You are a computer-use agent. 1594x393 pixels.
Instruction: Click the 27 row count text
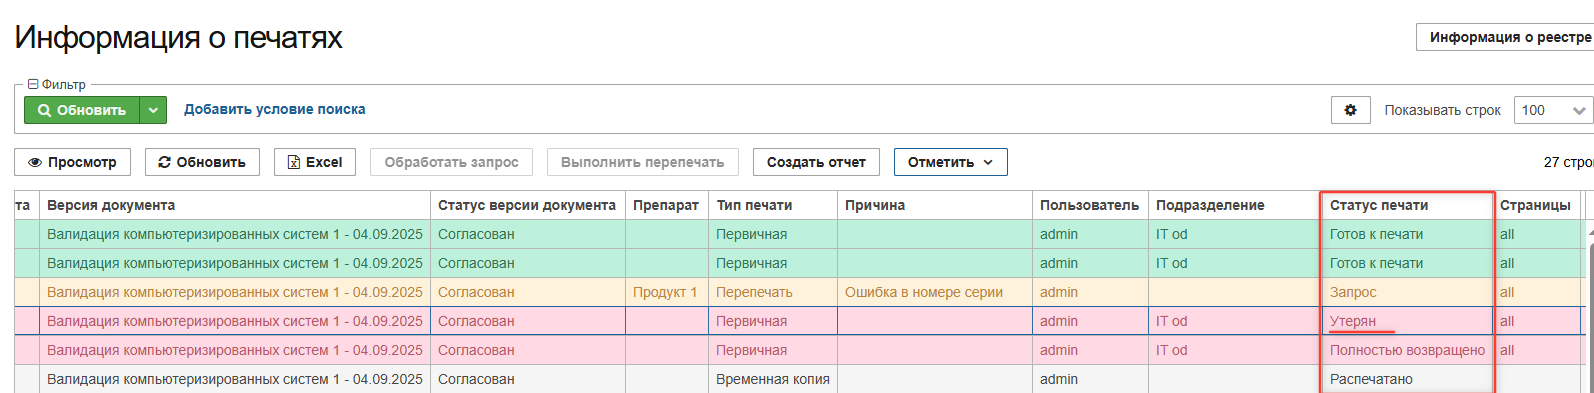click(1568, 162)
